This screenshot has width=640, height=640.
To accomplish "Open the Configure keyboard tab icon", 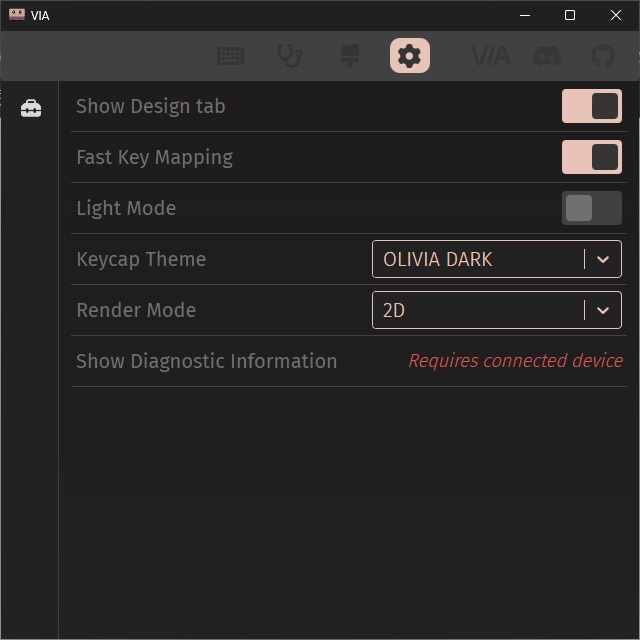I will (231, 56).
